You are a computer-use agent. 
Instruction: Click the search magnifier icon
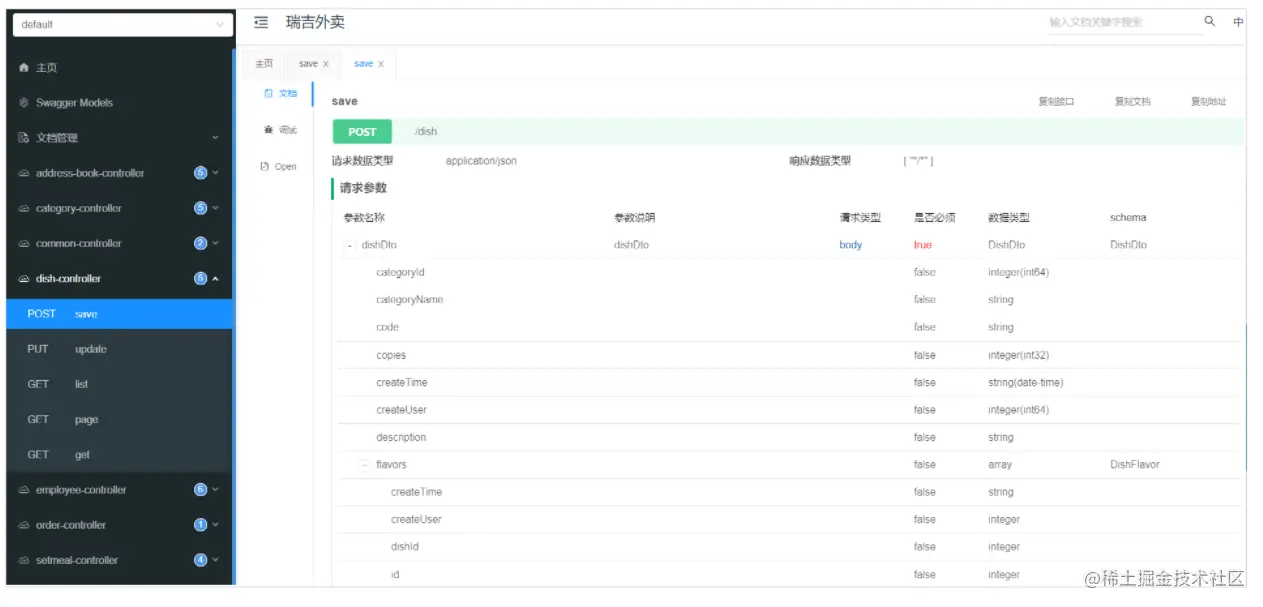1210,21
